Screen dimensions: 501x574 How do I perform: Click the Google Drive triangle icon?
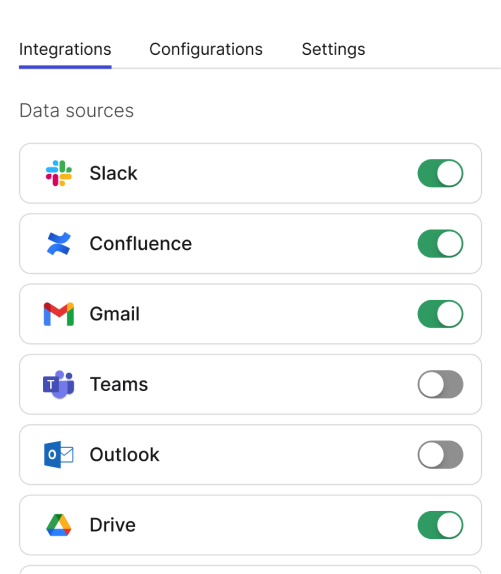point(59,525)
